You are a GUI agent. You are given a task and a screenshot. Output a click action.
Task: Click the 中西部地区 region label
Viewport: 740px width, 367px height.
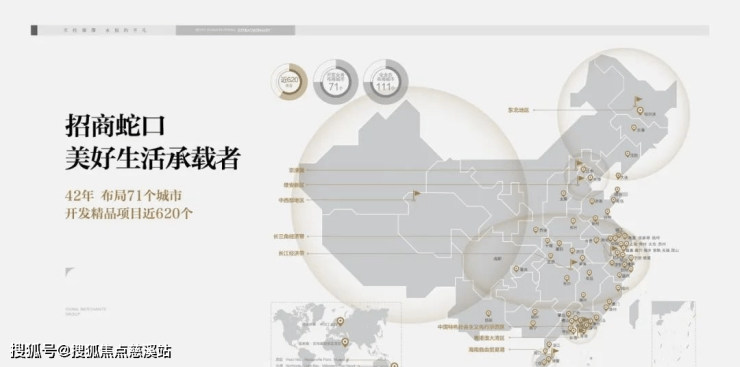click(x=291, y=200)
